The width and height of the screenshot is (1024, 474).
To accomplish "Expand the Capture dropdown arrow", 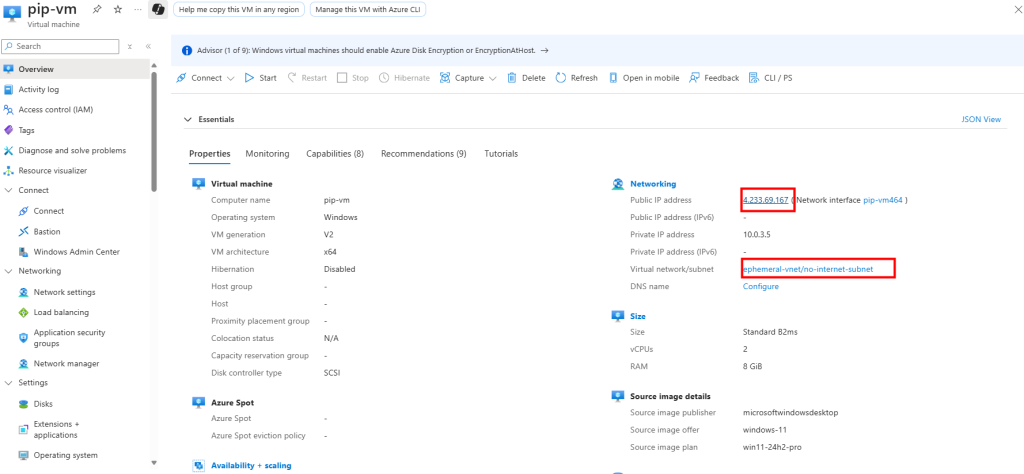I will click(492, 78).
